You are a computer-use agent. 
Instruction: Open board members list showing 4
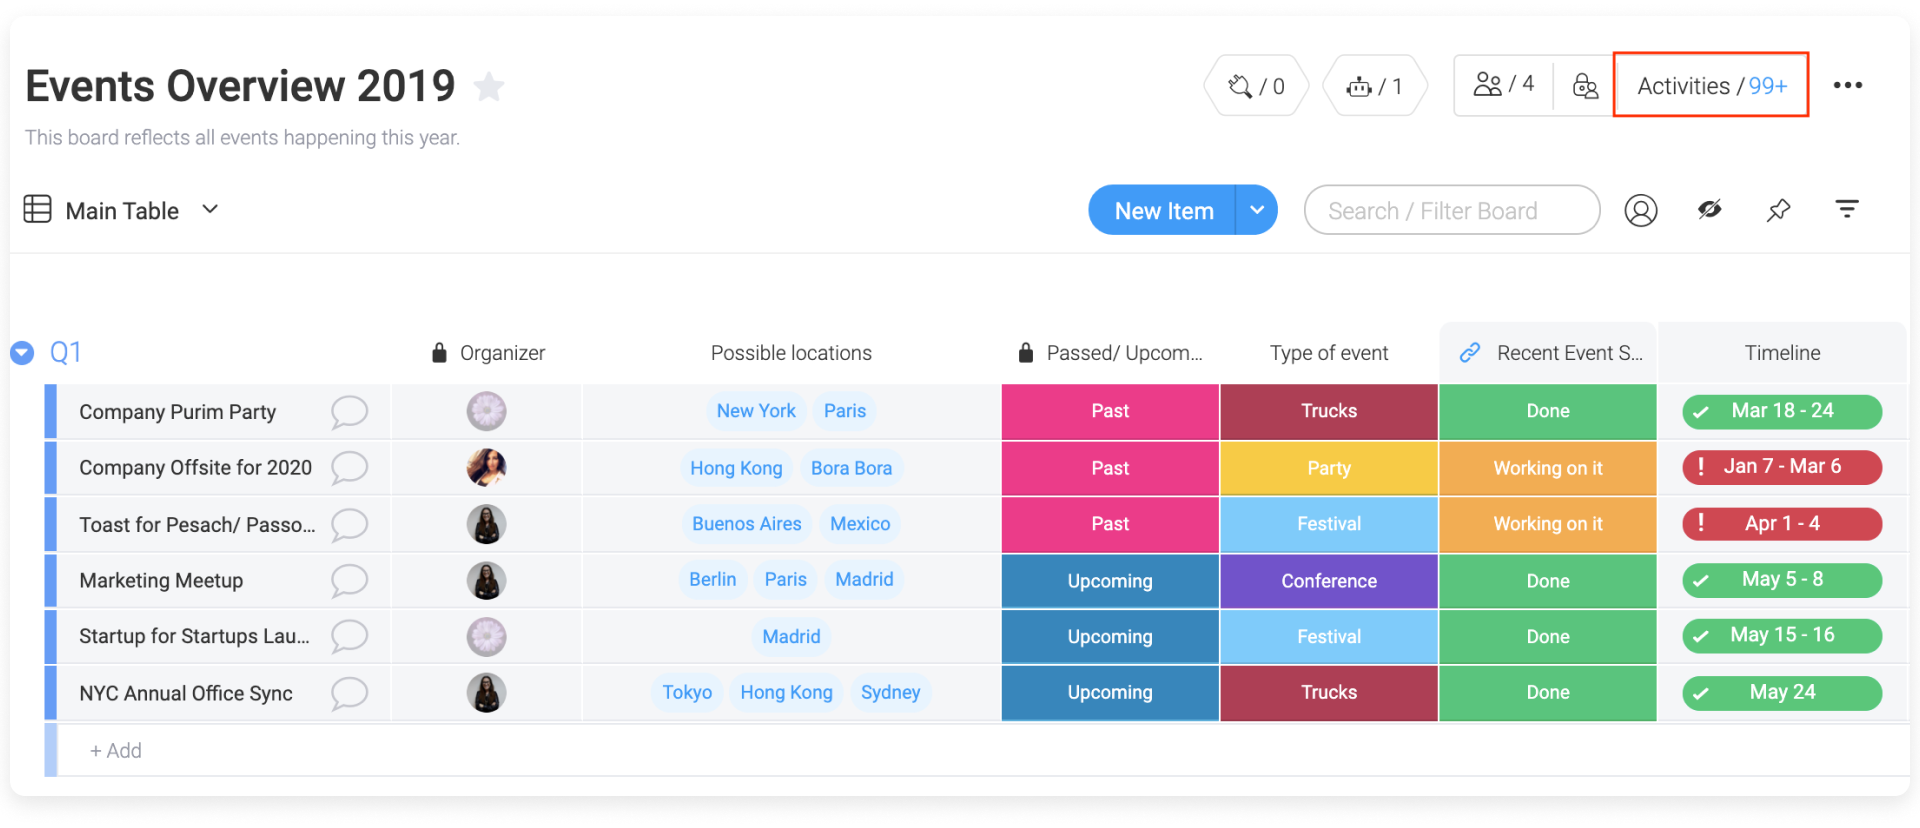tap(1503, 85)
